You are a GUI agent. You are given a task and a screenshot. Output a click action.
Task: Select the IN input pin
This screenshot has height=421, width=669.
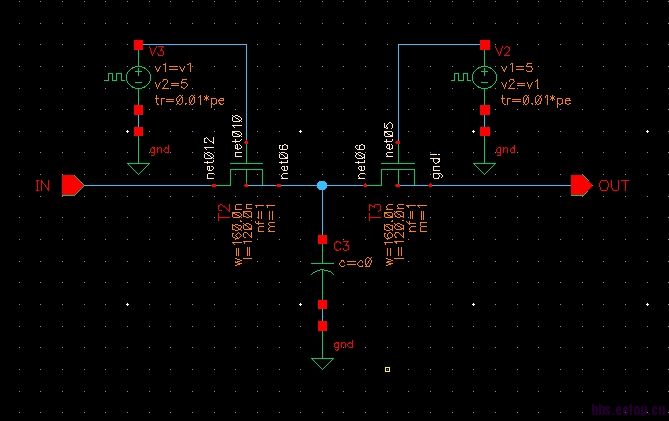point(73,186)
